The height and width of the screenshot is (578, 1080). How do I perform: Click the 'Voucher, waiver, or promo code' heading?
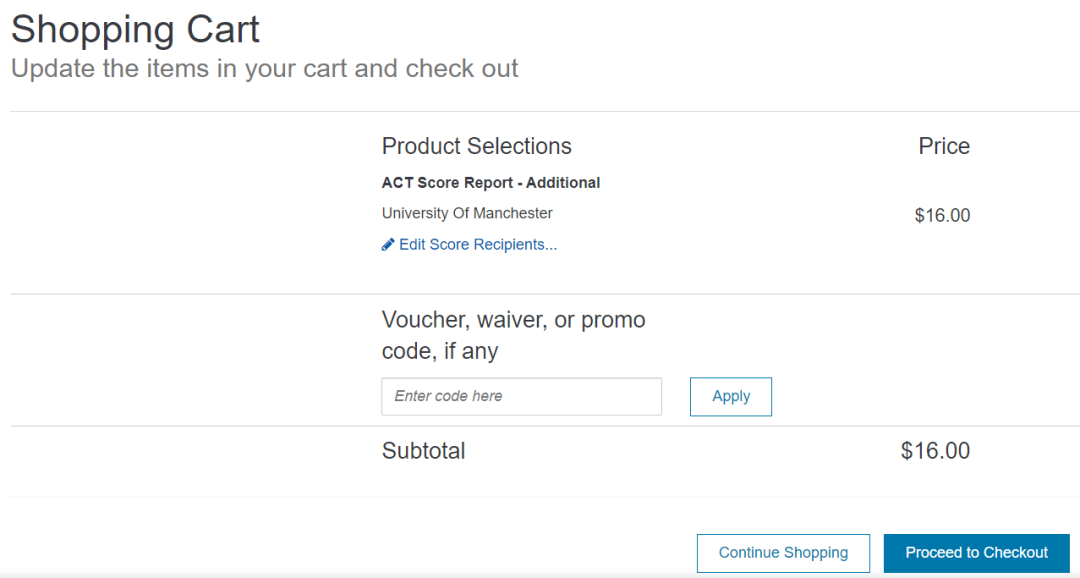pos(513,336)
